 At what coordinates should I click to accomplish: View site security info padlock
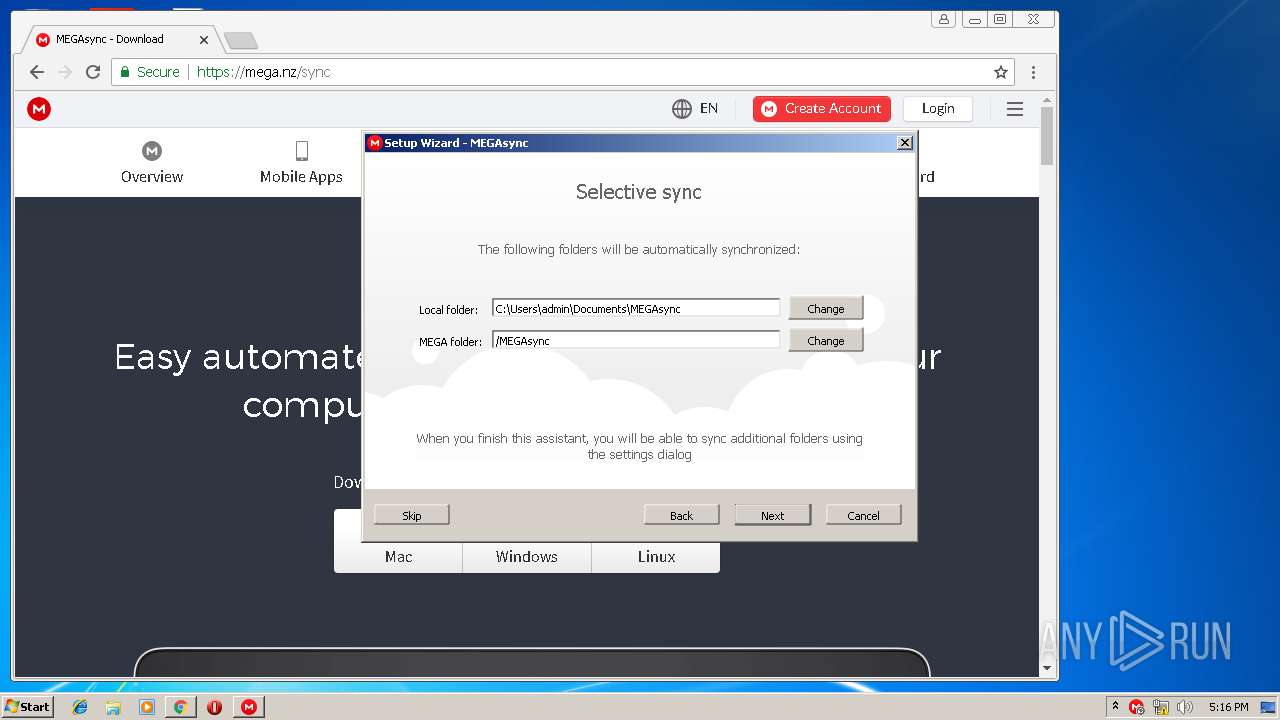125,72
